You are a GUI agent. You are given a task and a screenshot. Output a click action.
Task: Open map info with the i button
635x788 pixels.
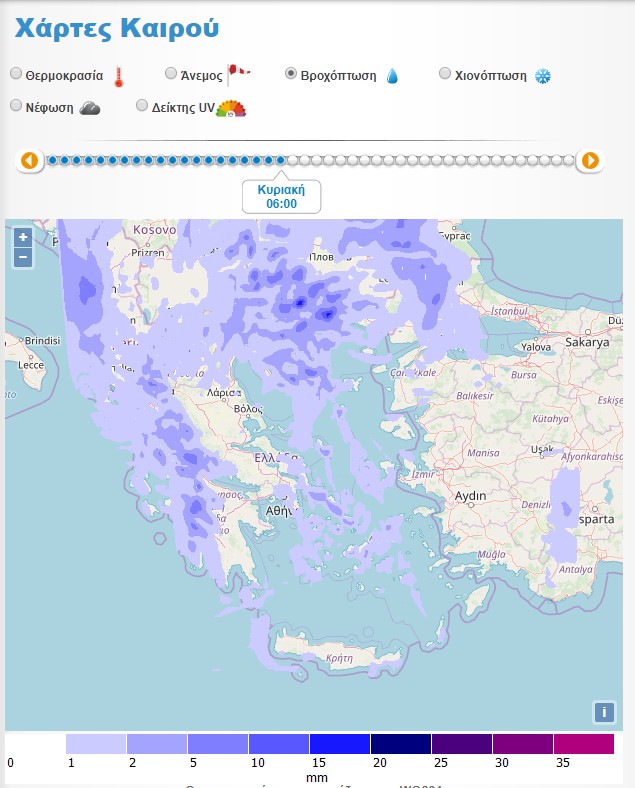[x=604, y=712]
